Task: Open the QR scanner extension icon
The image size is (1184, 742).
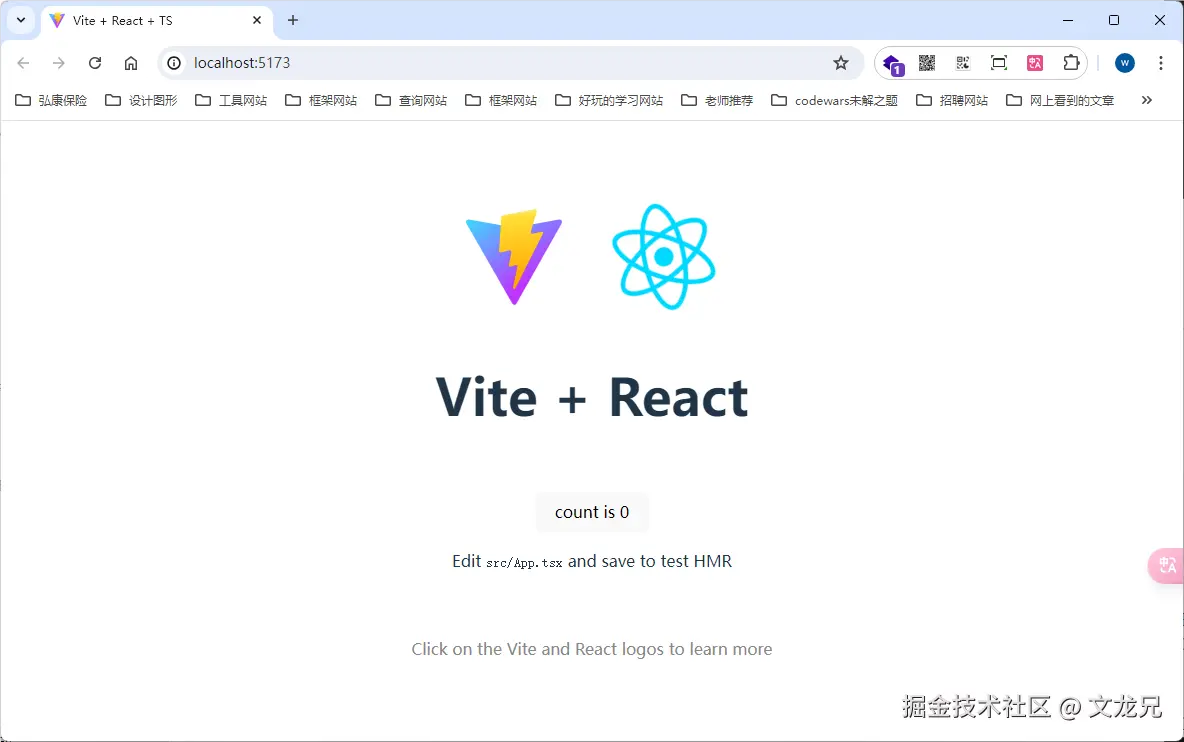Action: 963,63
